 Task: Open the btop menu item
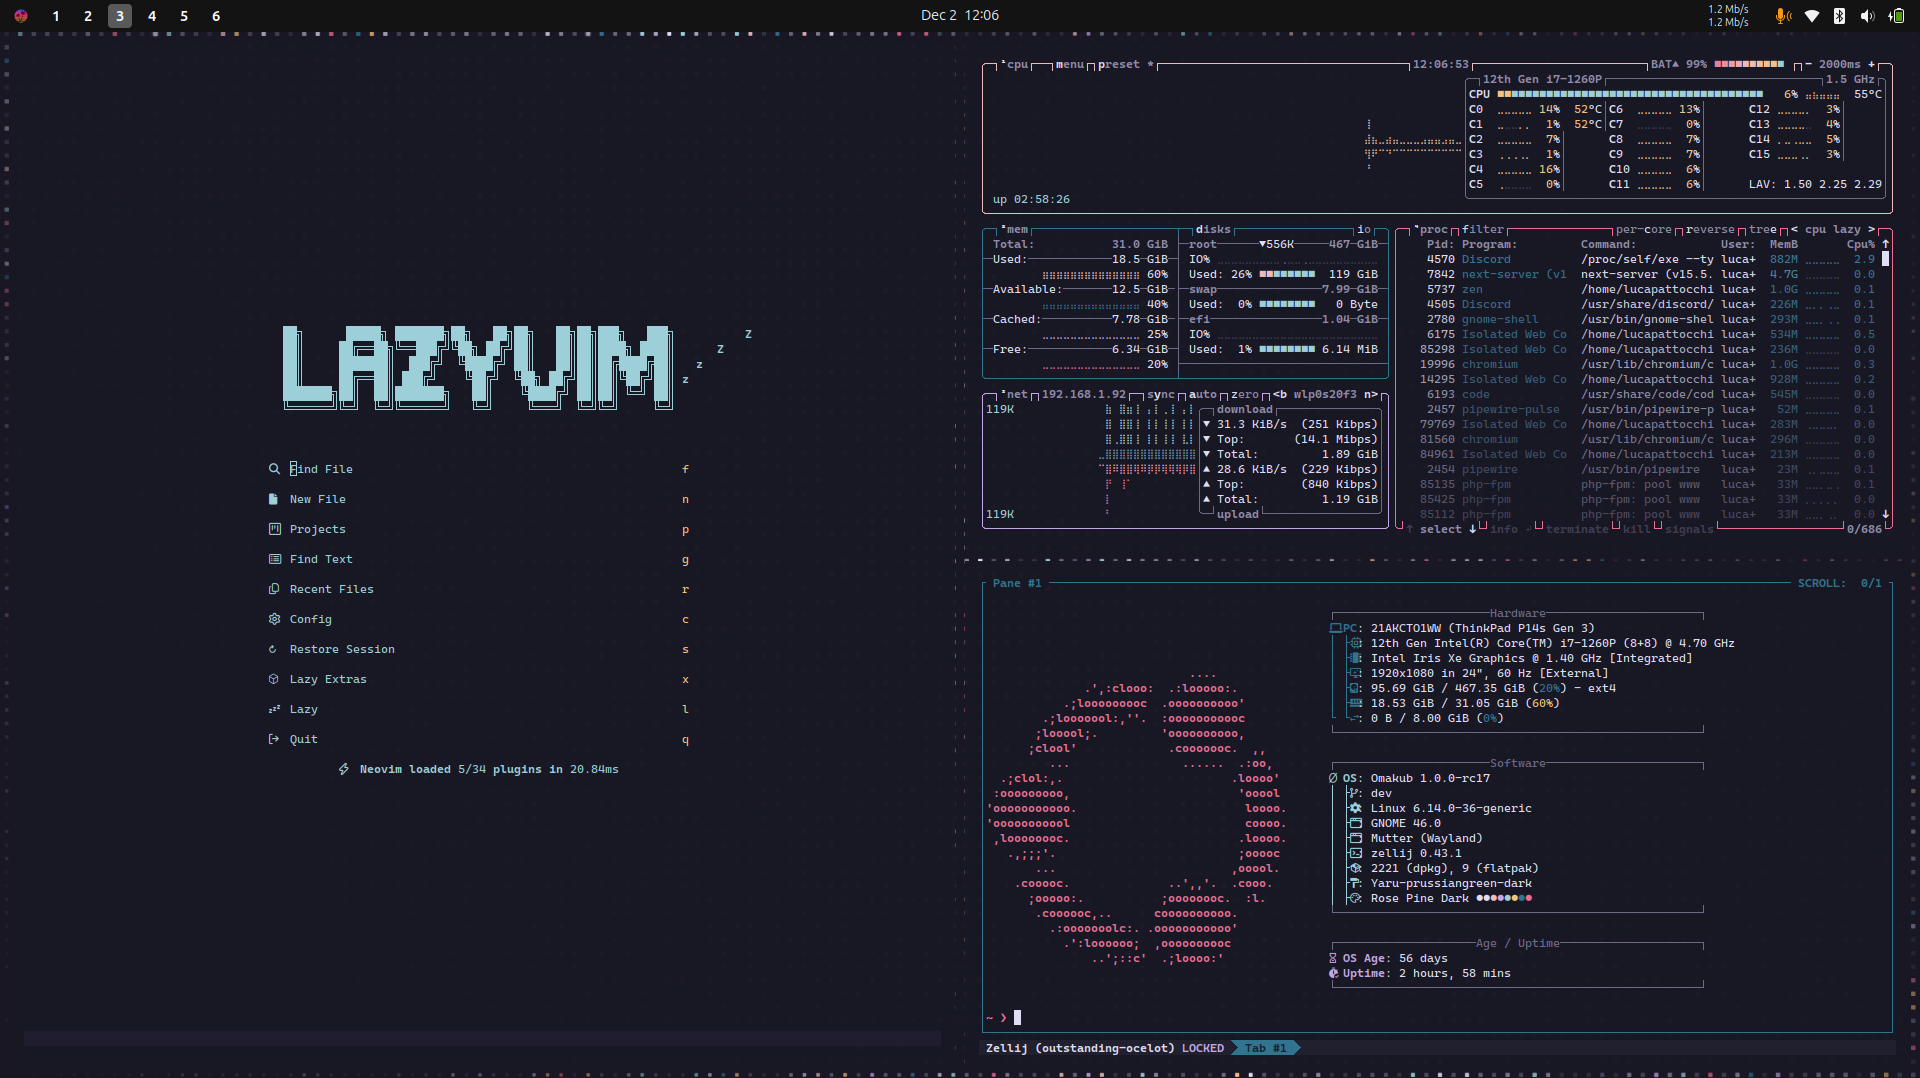1069,65
